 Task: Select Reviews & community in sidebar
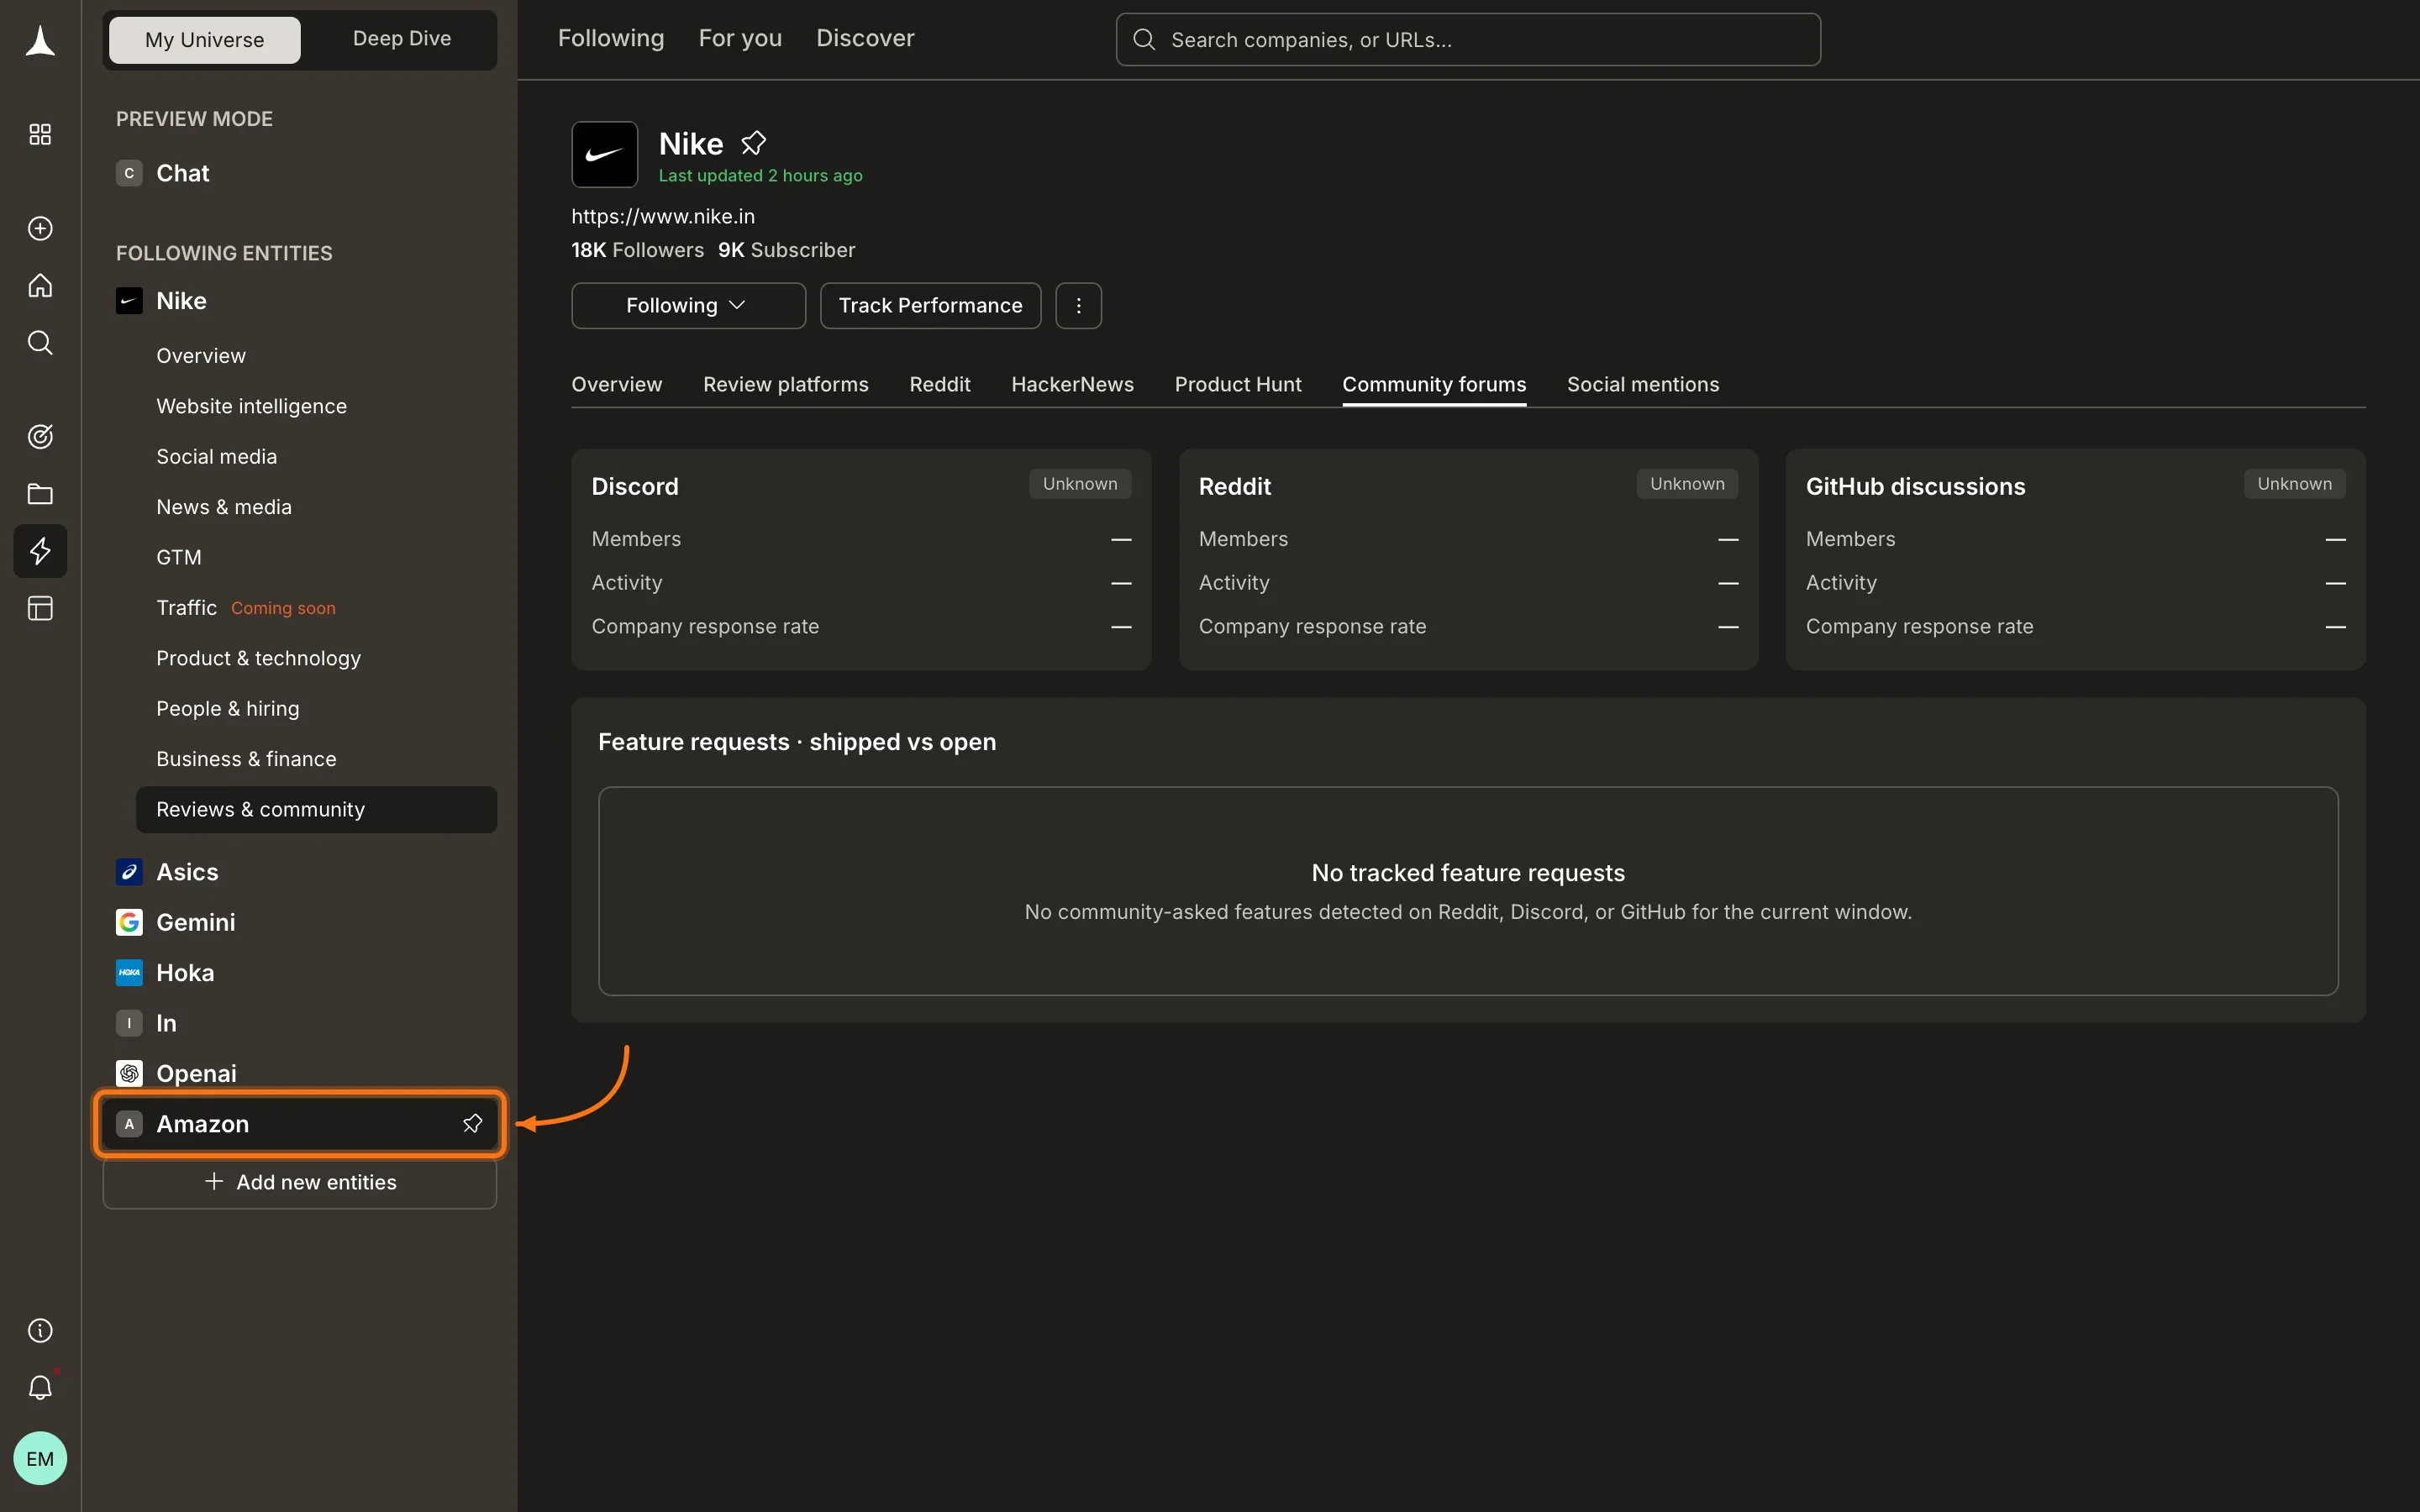(x=316, y=809)
